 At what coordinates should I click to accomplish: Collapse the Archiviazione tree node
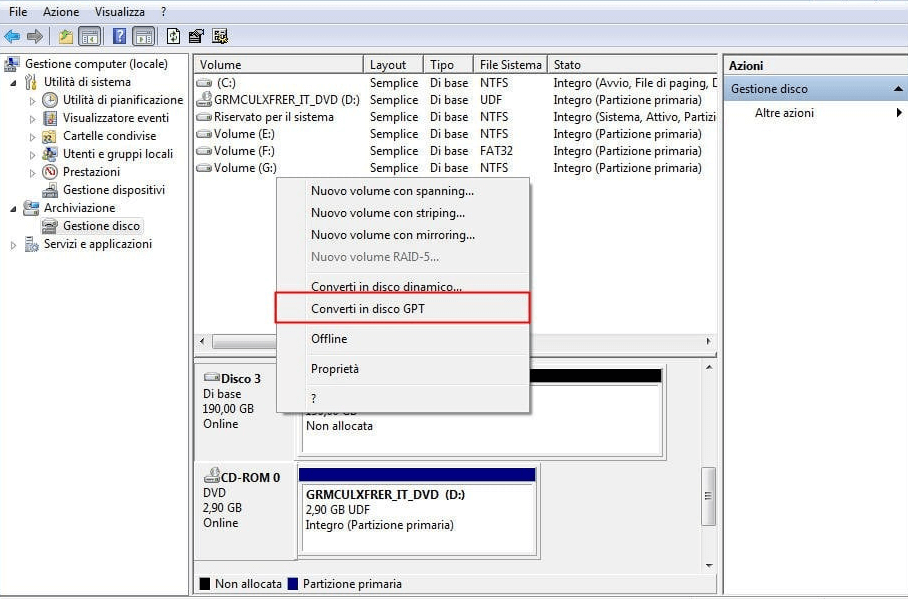[x=13, y=209]
